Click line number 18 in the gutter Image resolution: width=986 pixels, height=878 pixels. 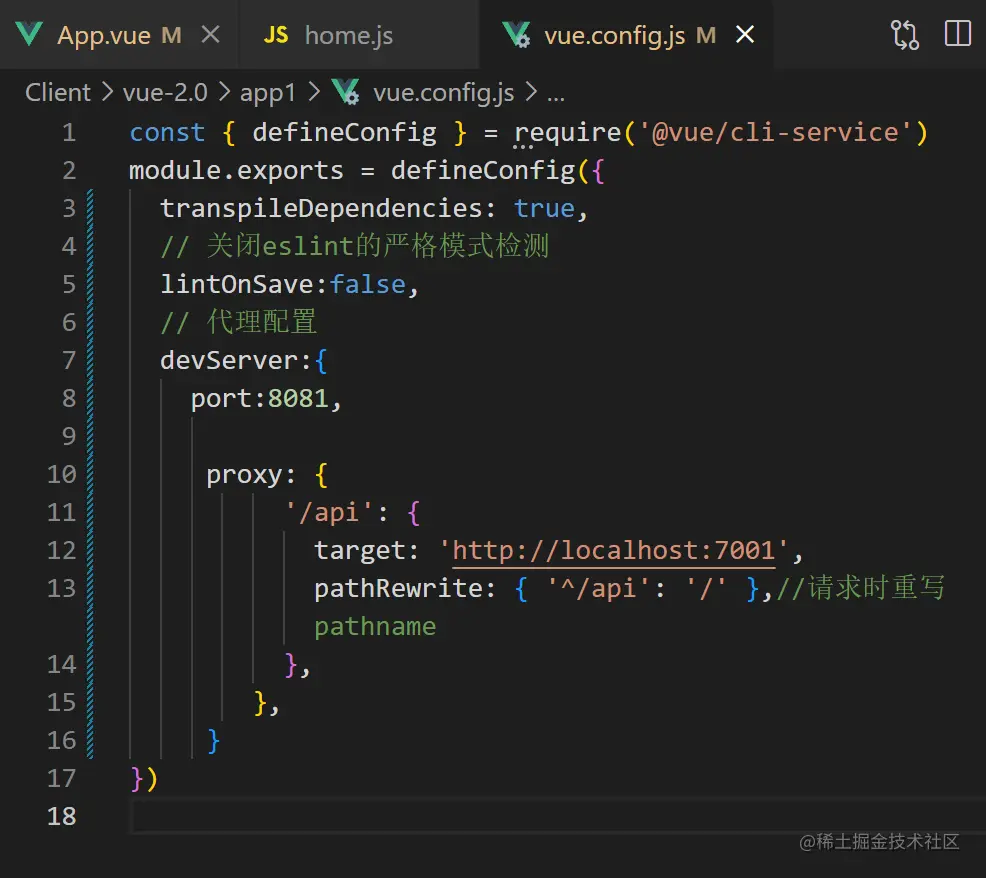tap(62, 816)
